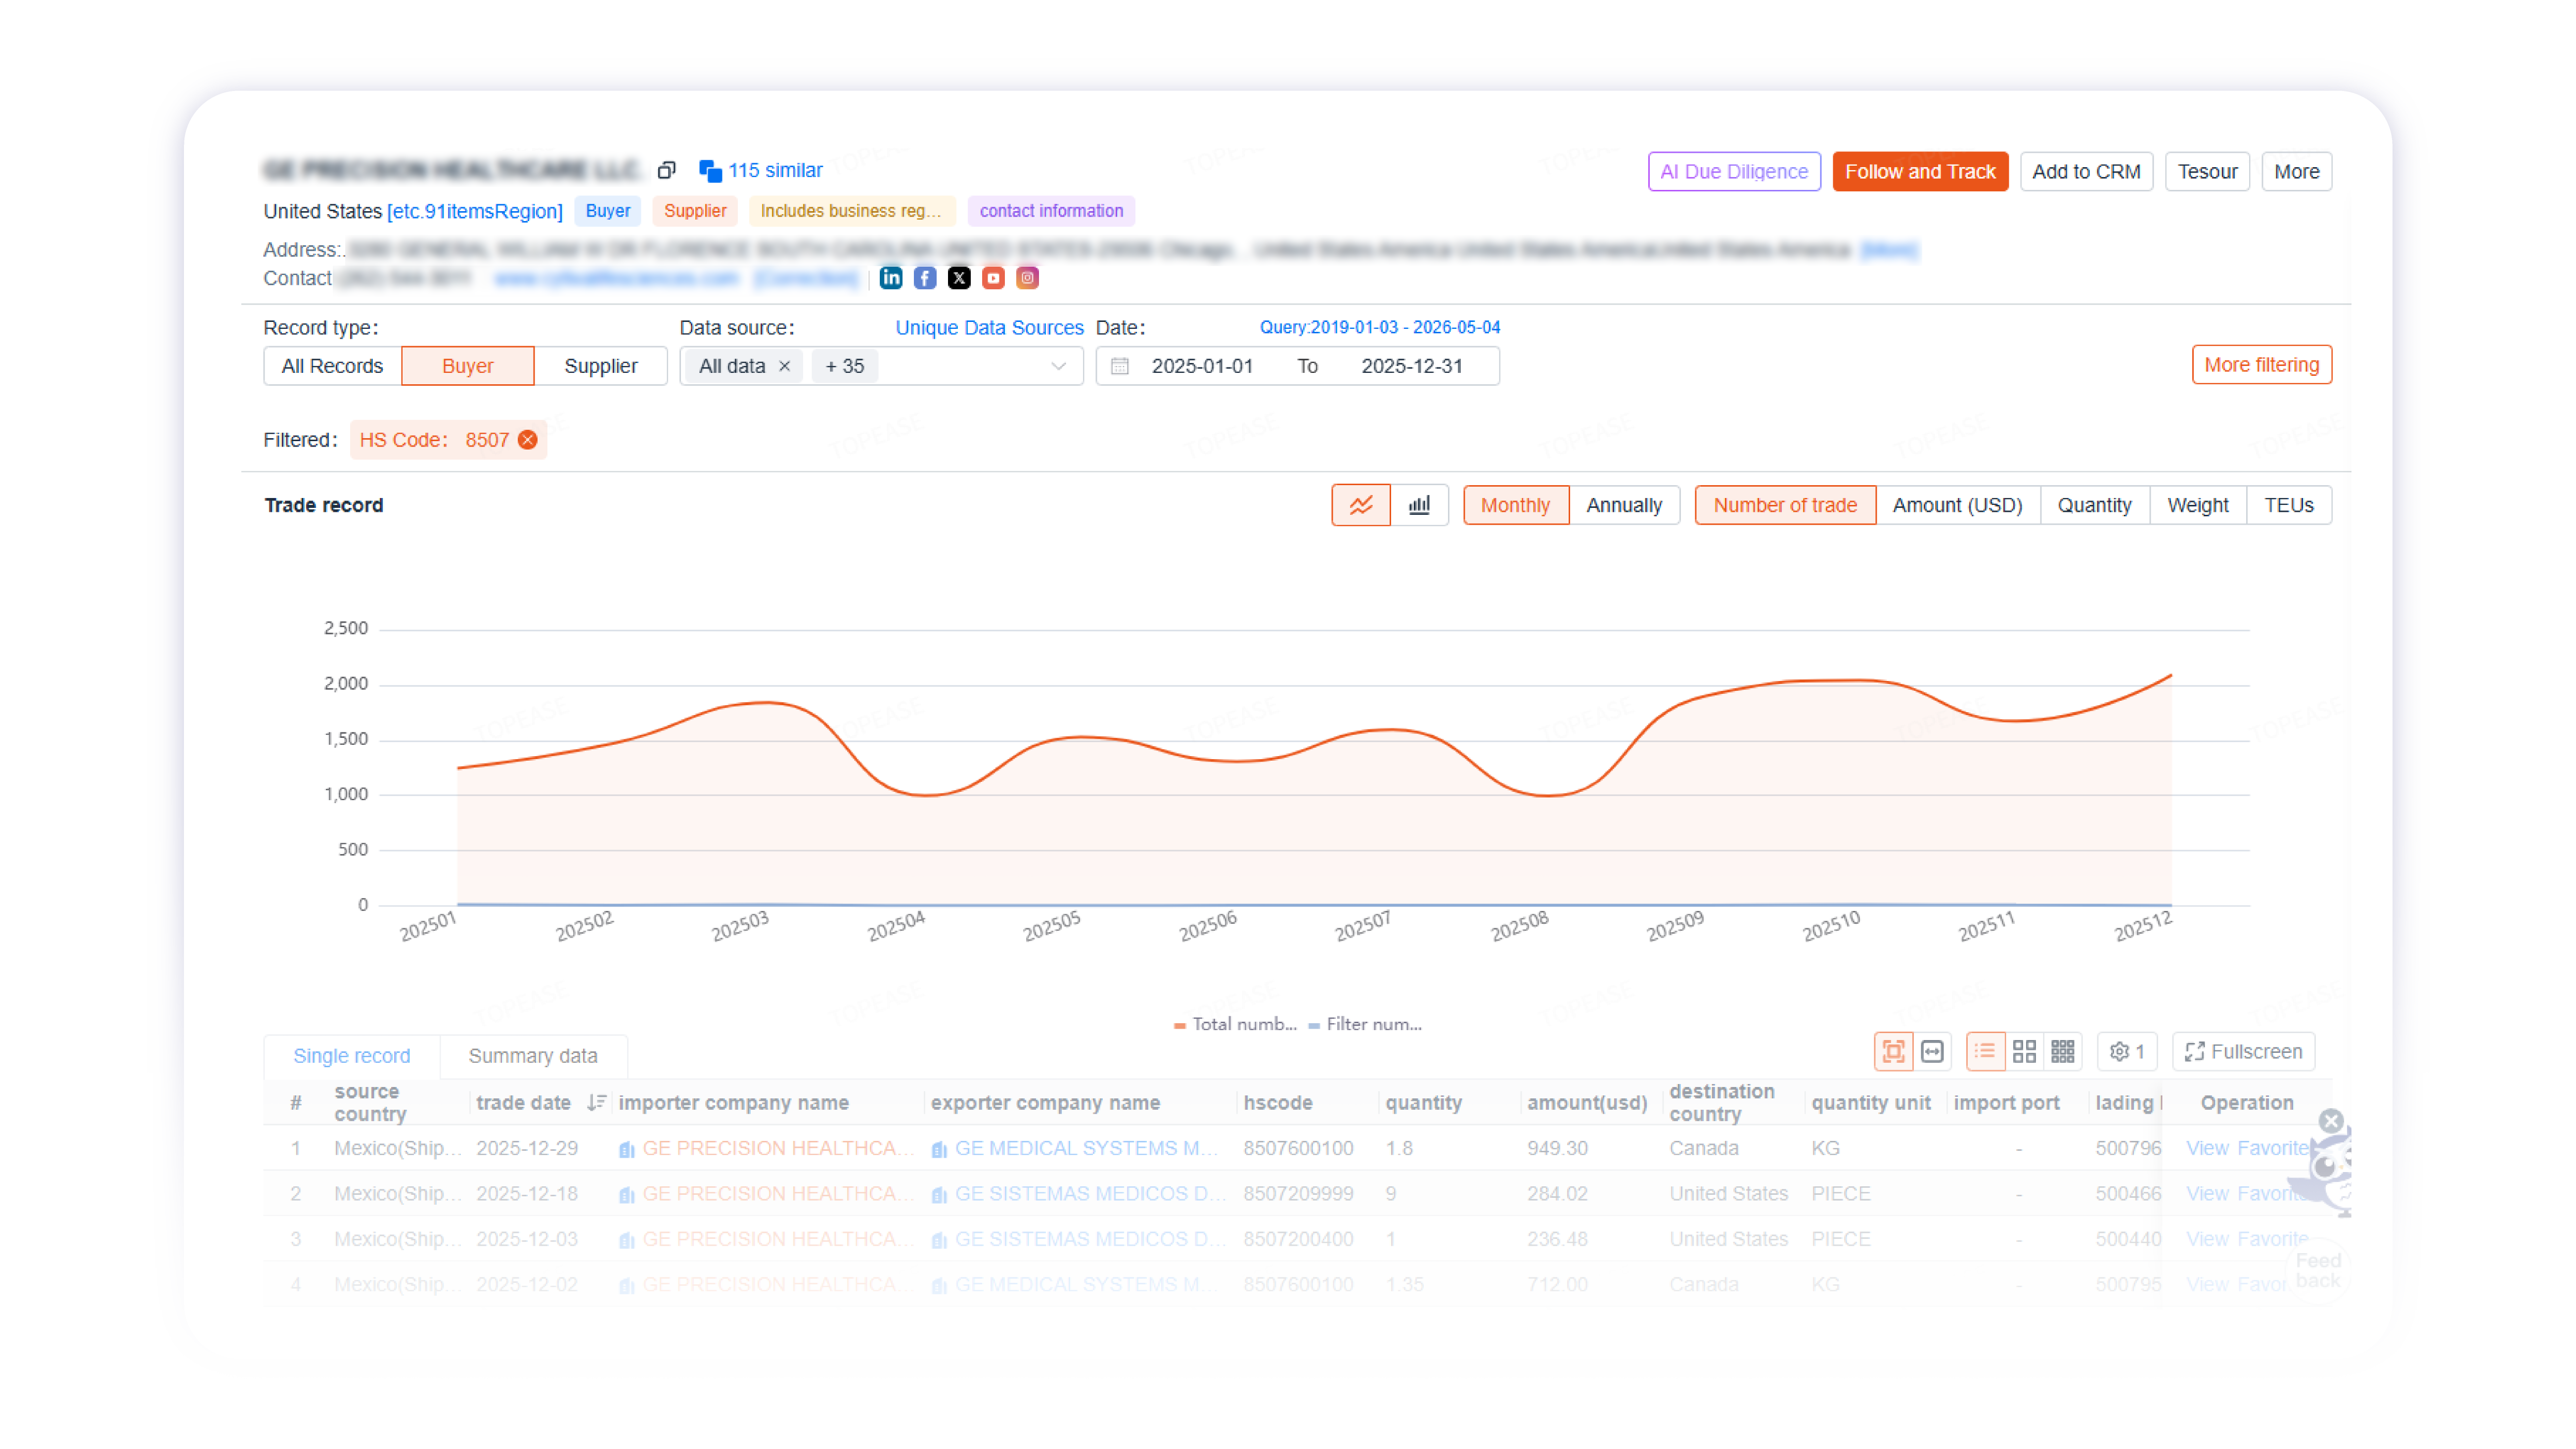Open the company's LinkedIn profile icon
Screen dimensions: 2576x1449
click(x=891, y=278)
